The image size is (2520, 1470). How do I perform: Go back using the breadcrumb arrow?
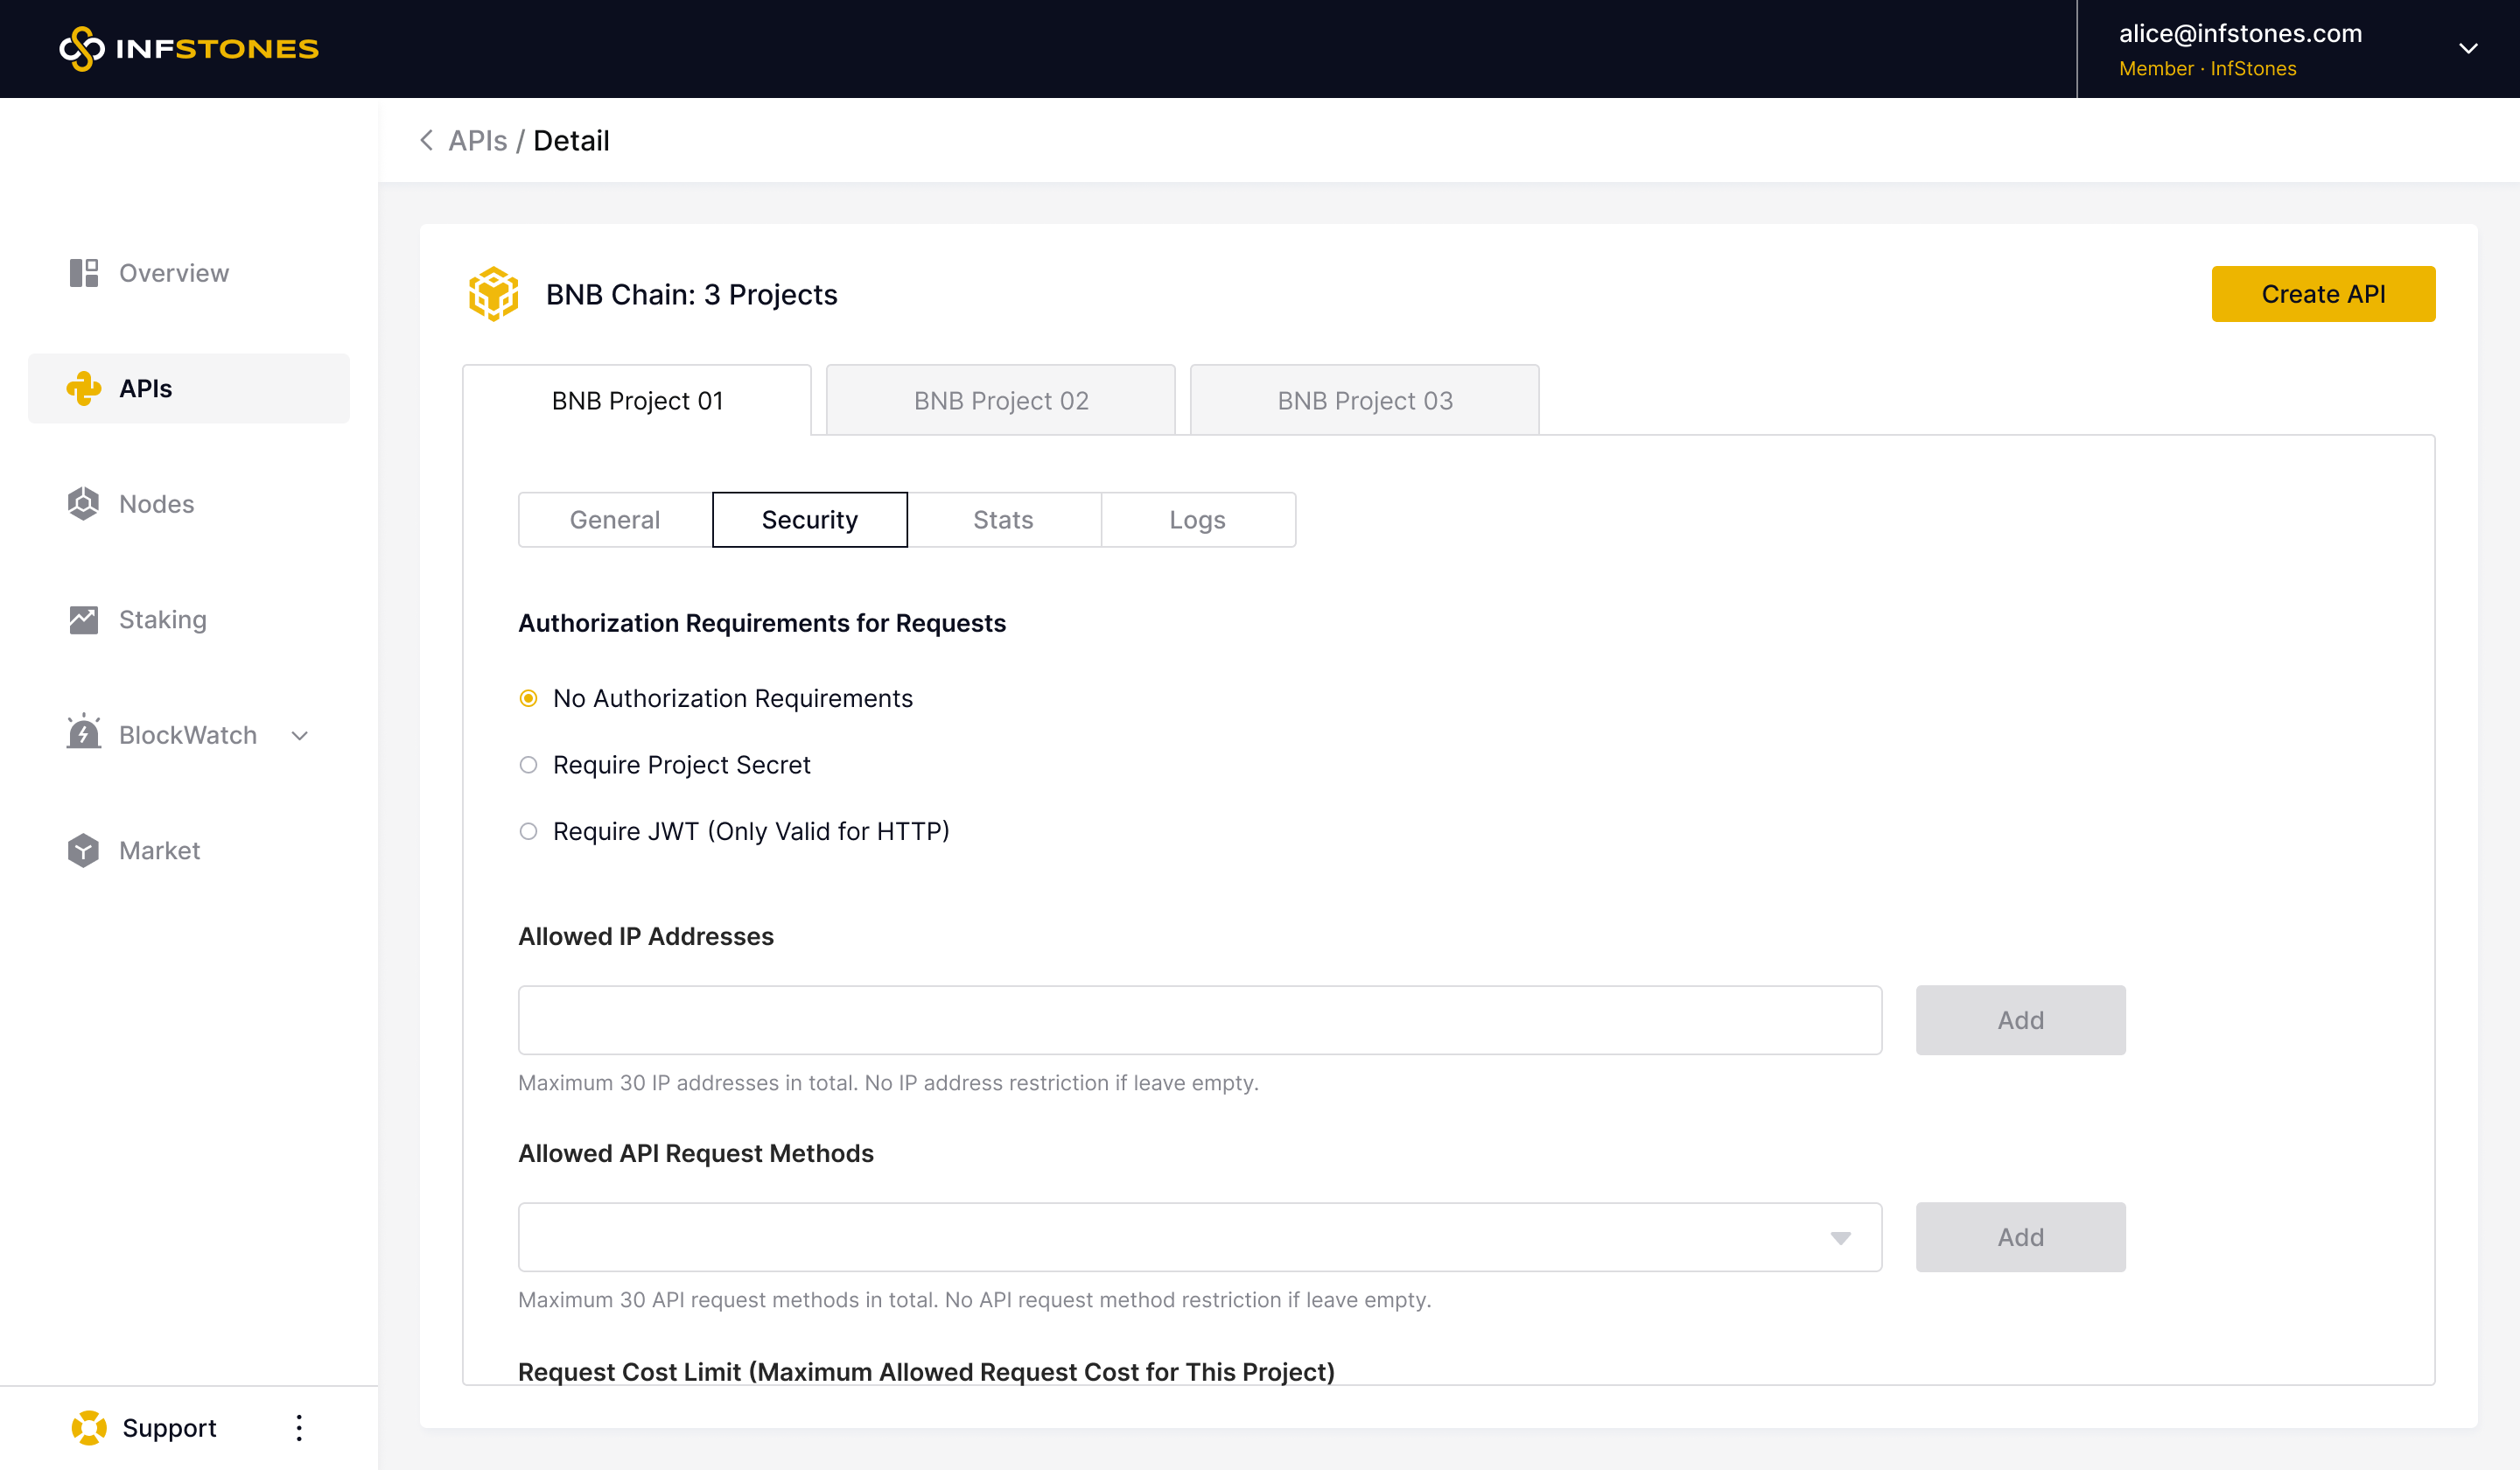pos(427,140)
